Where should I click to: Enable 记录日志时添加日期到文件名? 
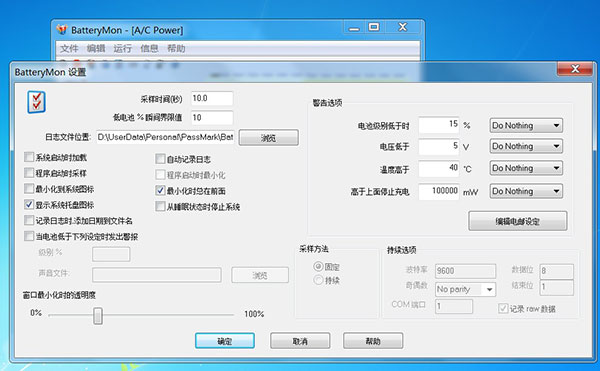29,220
